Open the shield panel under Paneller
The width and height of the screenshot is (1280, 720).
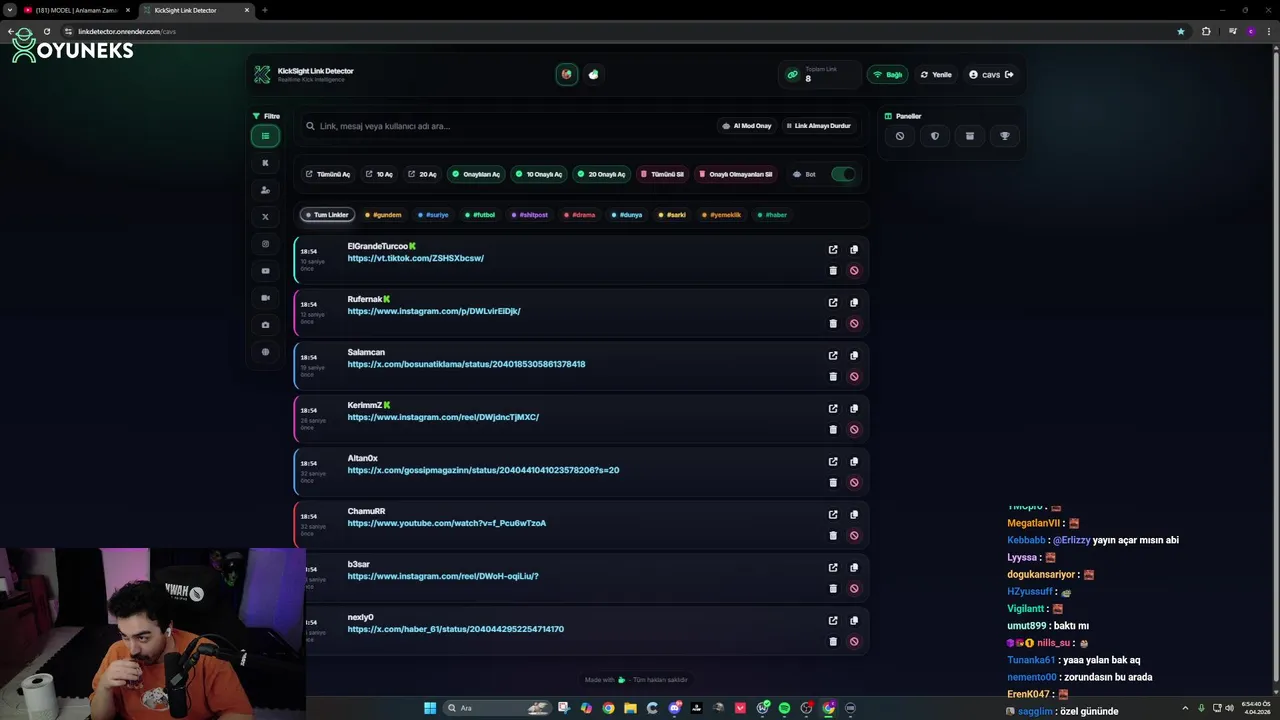pyautogui.click(x=935, y=136)
